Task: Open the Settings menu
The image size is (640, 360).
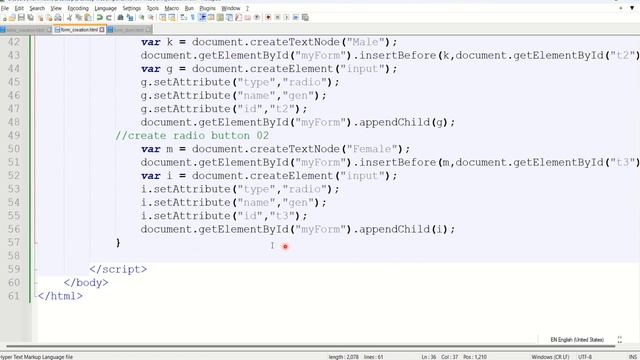Action: point(132,8)
